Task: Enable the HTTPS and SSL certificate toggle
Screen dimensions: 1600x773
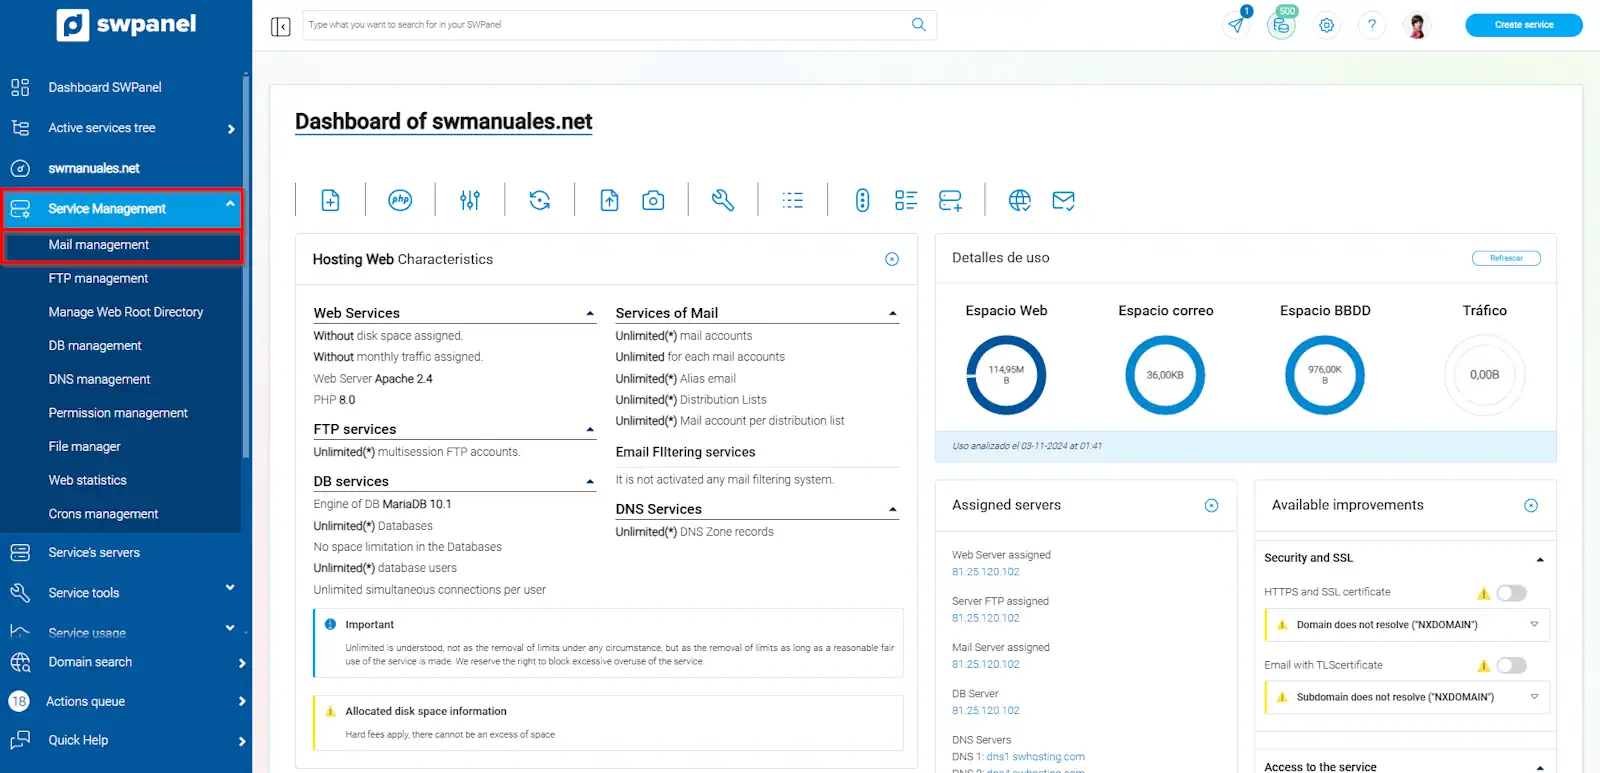Action: [x=1511, y=593]
